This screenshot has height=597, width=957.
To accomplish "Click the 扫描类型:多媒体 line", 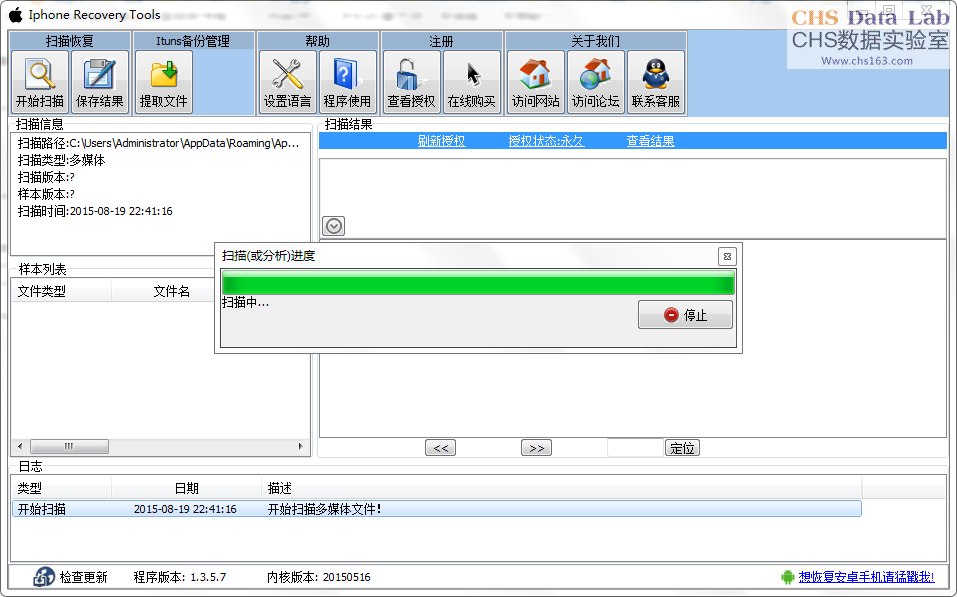I will click(61, 161).
